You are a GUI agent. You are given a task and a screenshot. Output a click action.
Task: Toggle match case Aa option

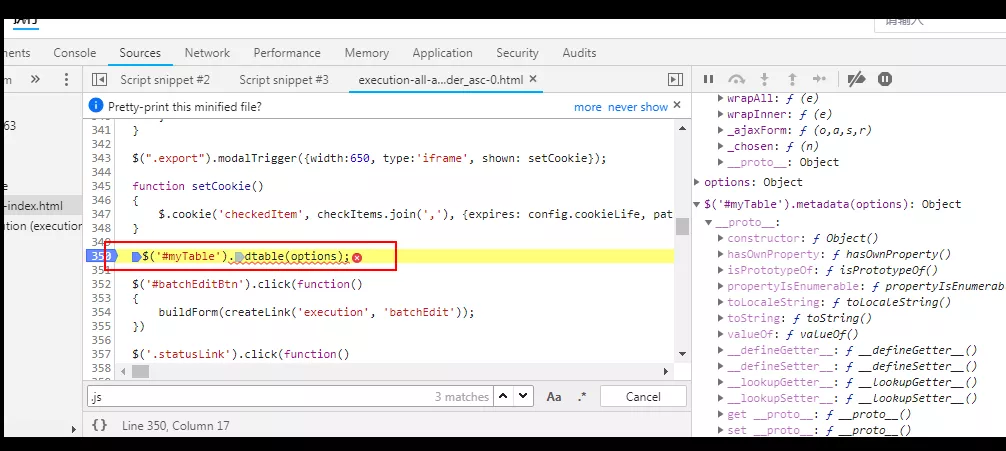click(x=554, y=397)
